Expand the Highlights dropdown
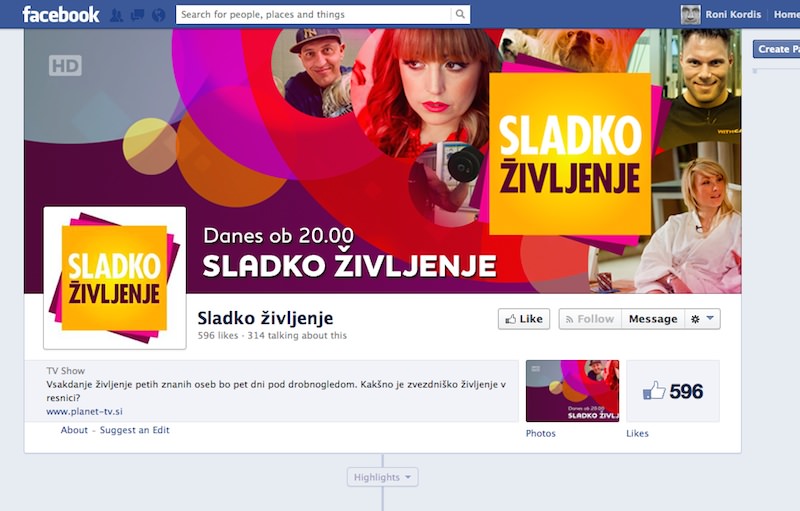The width and height of the screenshot is (800, 511). click(x=383, y=477)
